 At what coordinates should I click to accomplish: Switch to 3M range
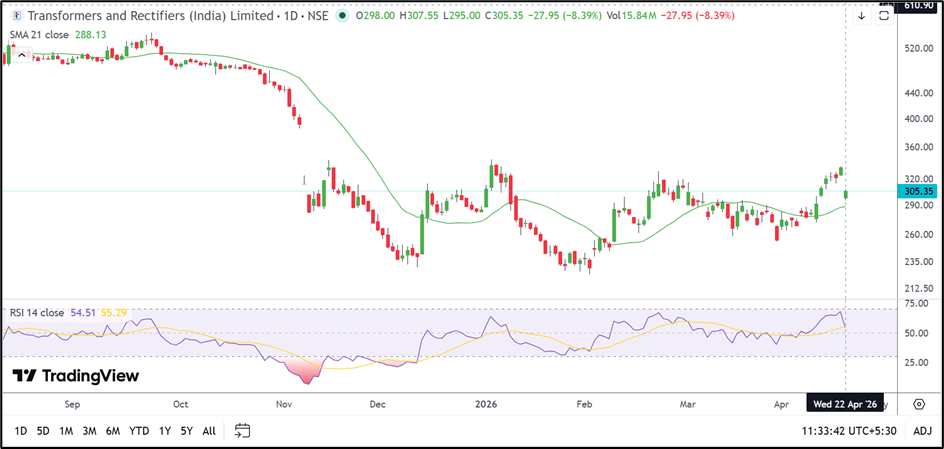[x=90, y=431]
